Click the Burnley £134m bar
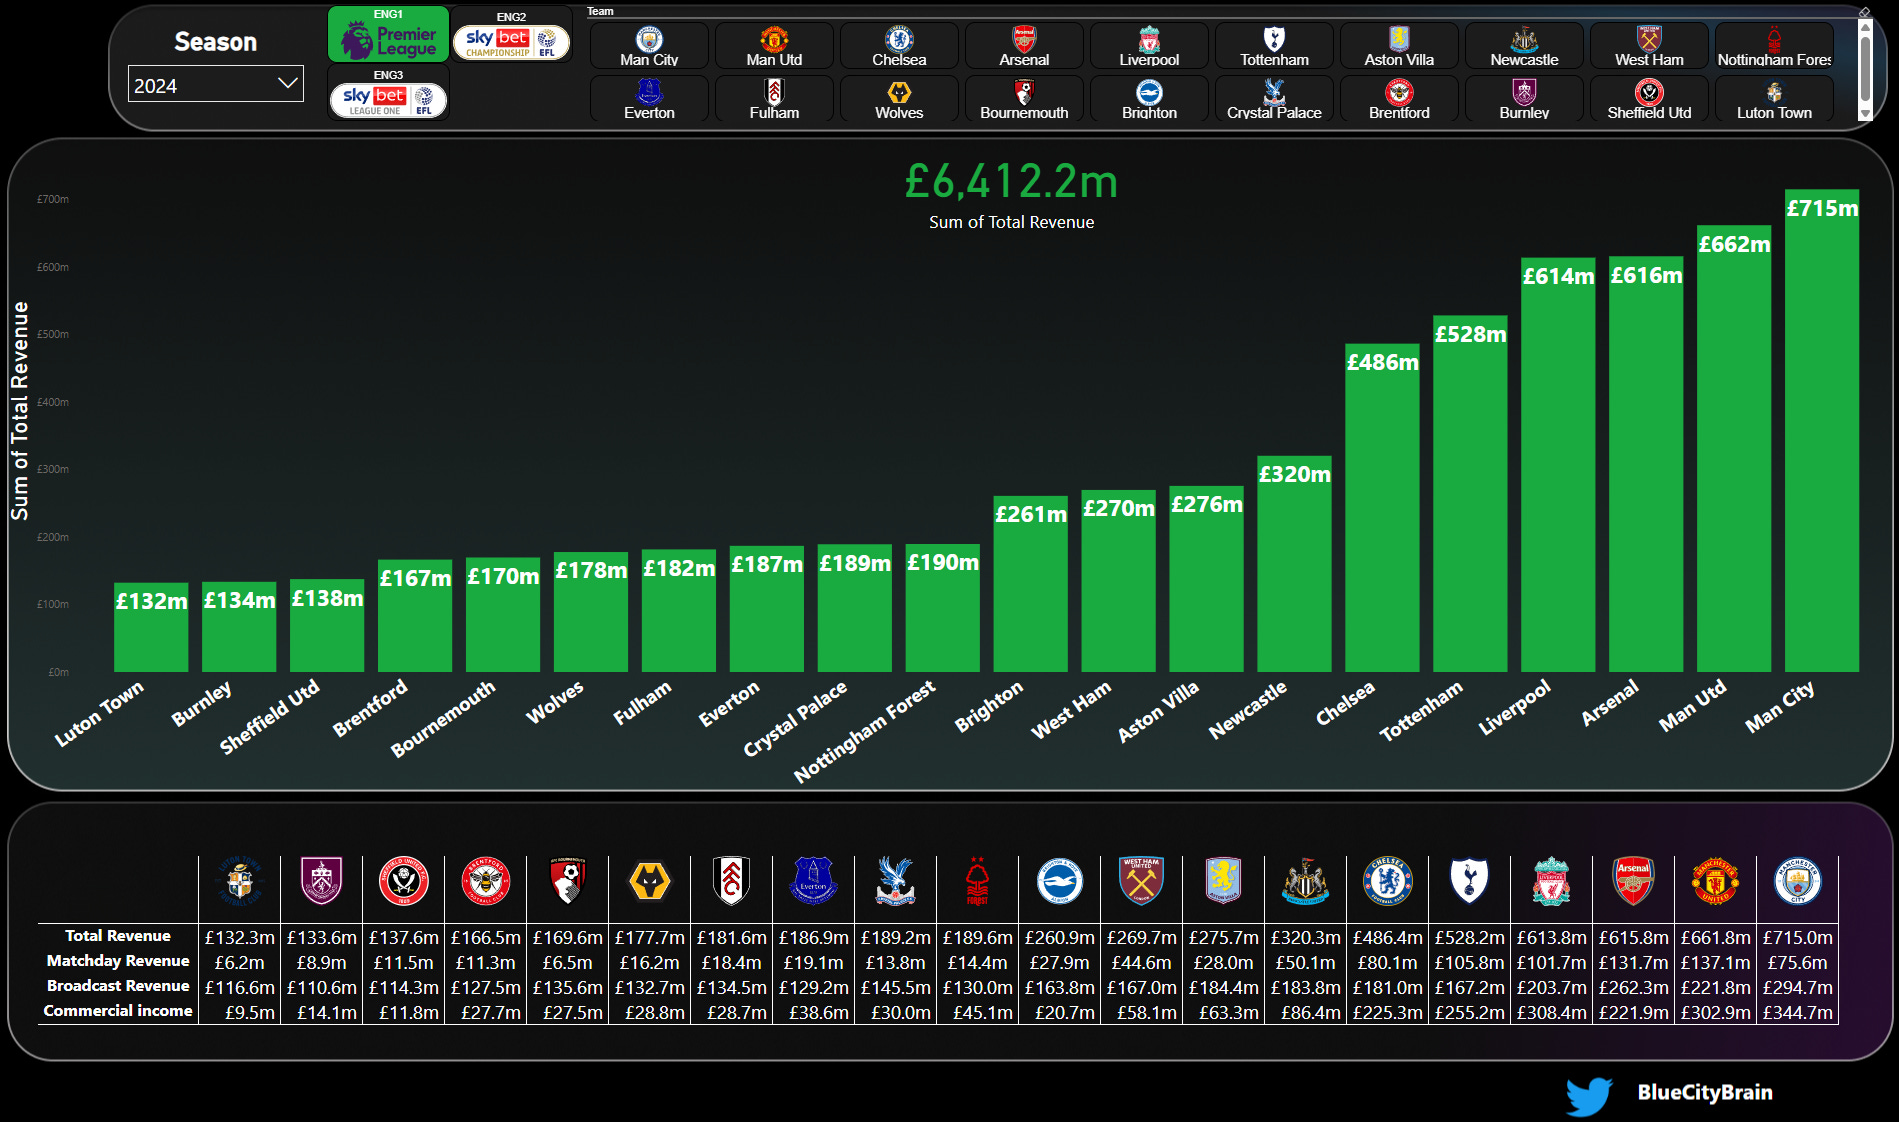Viewport: 1899px width, 1122px height. [x=239, y=627]
